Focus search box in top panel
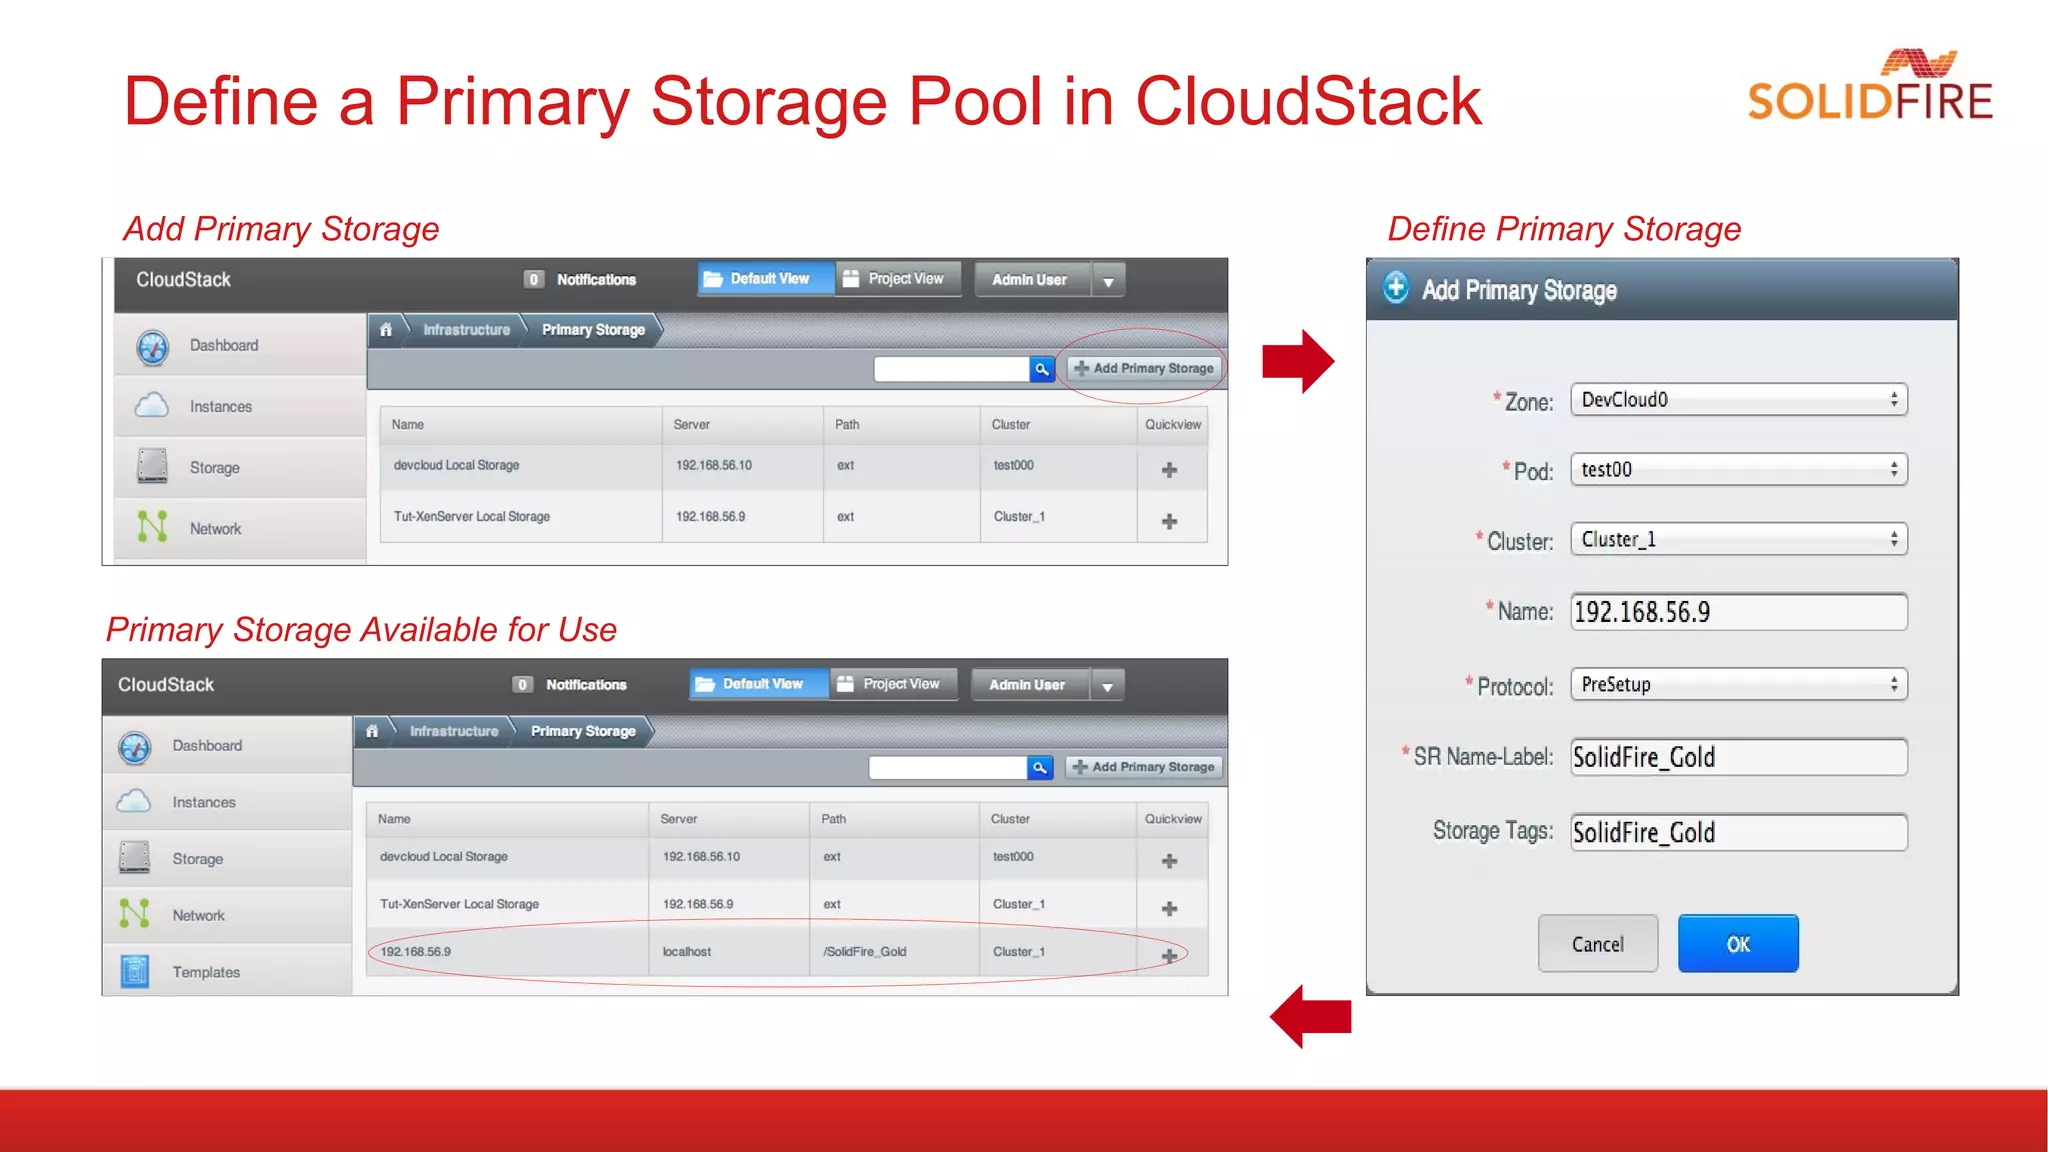This screenshot has height=1152, width=2048. tap(952, 369)
